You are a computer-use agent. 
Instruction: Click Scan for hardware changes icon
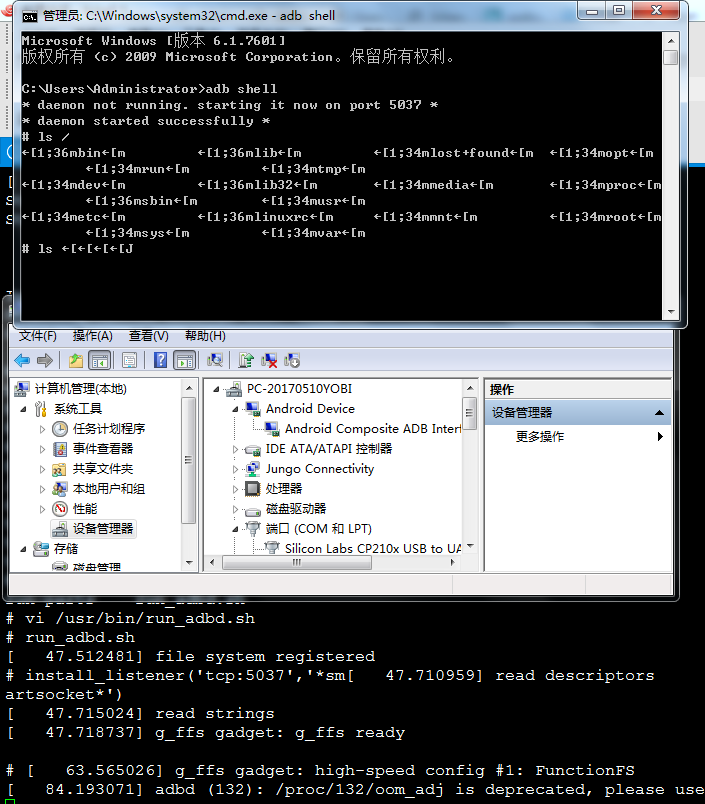215,360
